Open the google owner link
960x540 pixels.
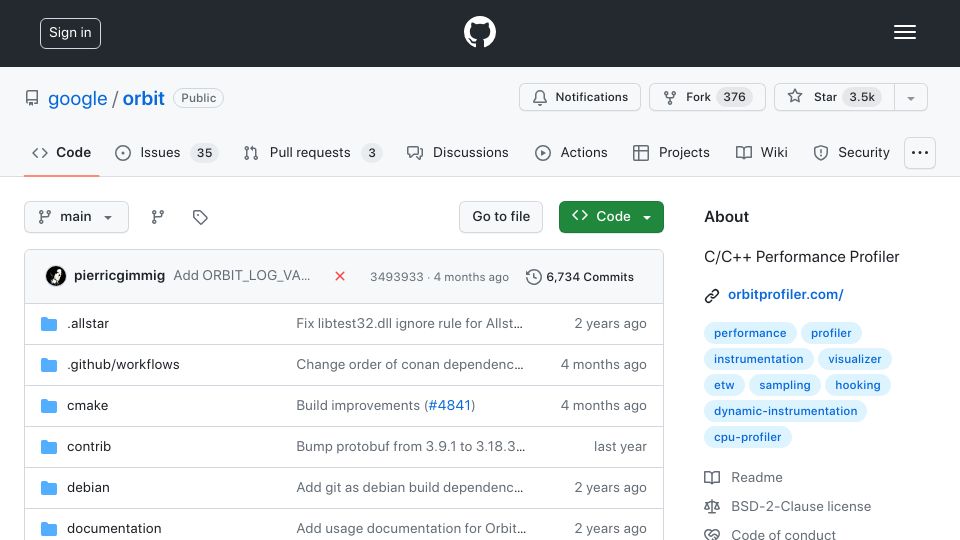click(78, 99)
